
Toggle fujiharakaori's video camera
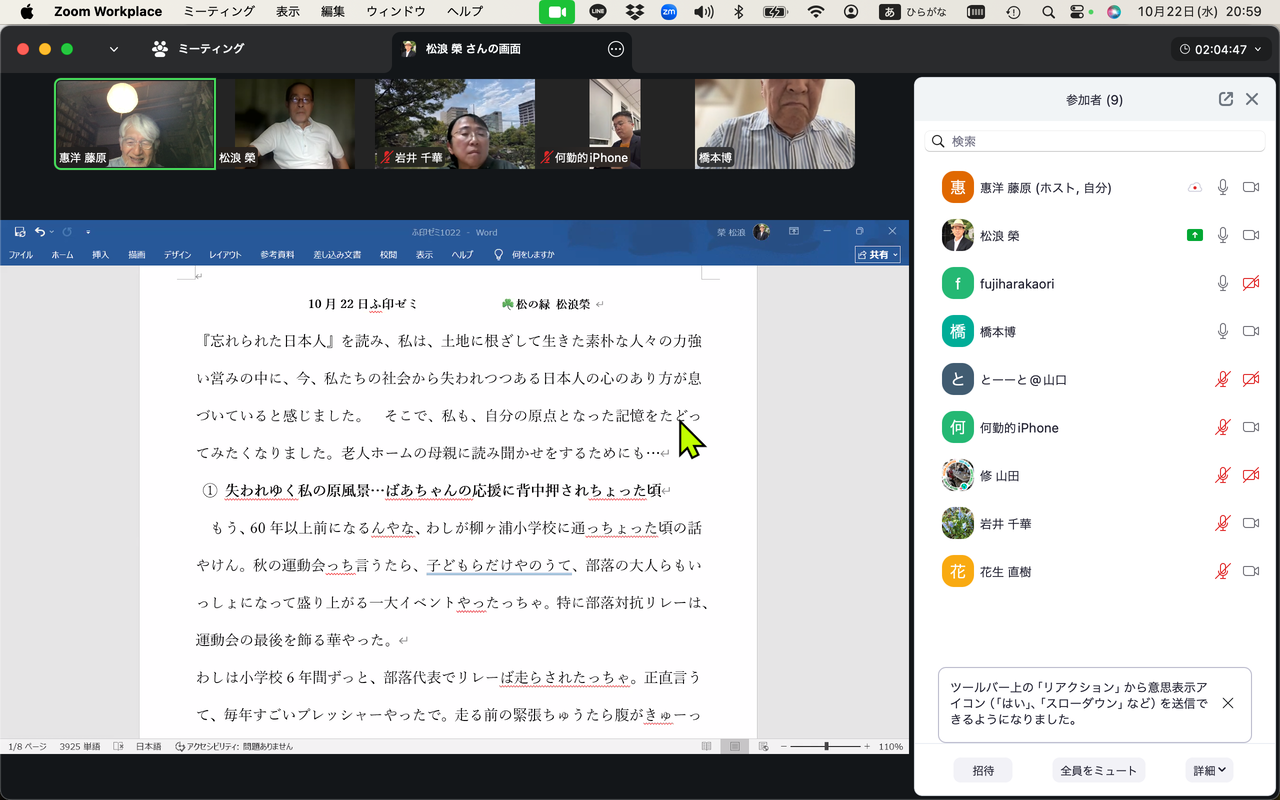[1250, 283]
